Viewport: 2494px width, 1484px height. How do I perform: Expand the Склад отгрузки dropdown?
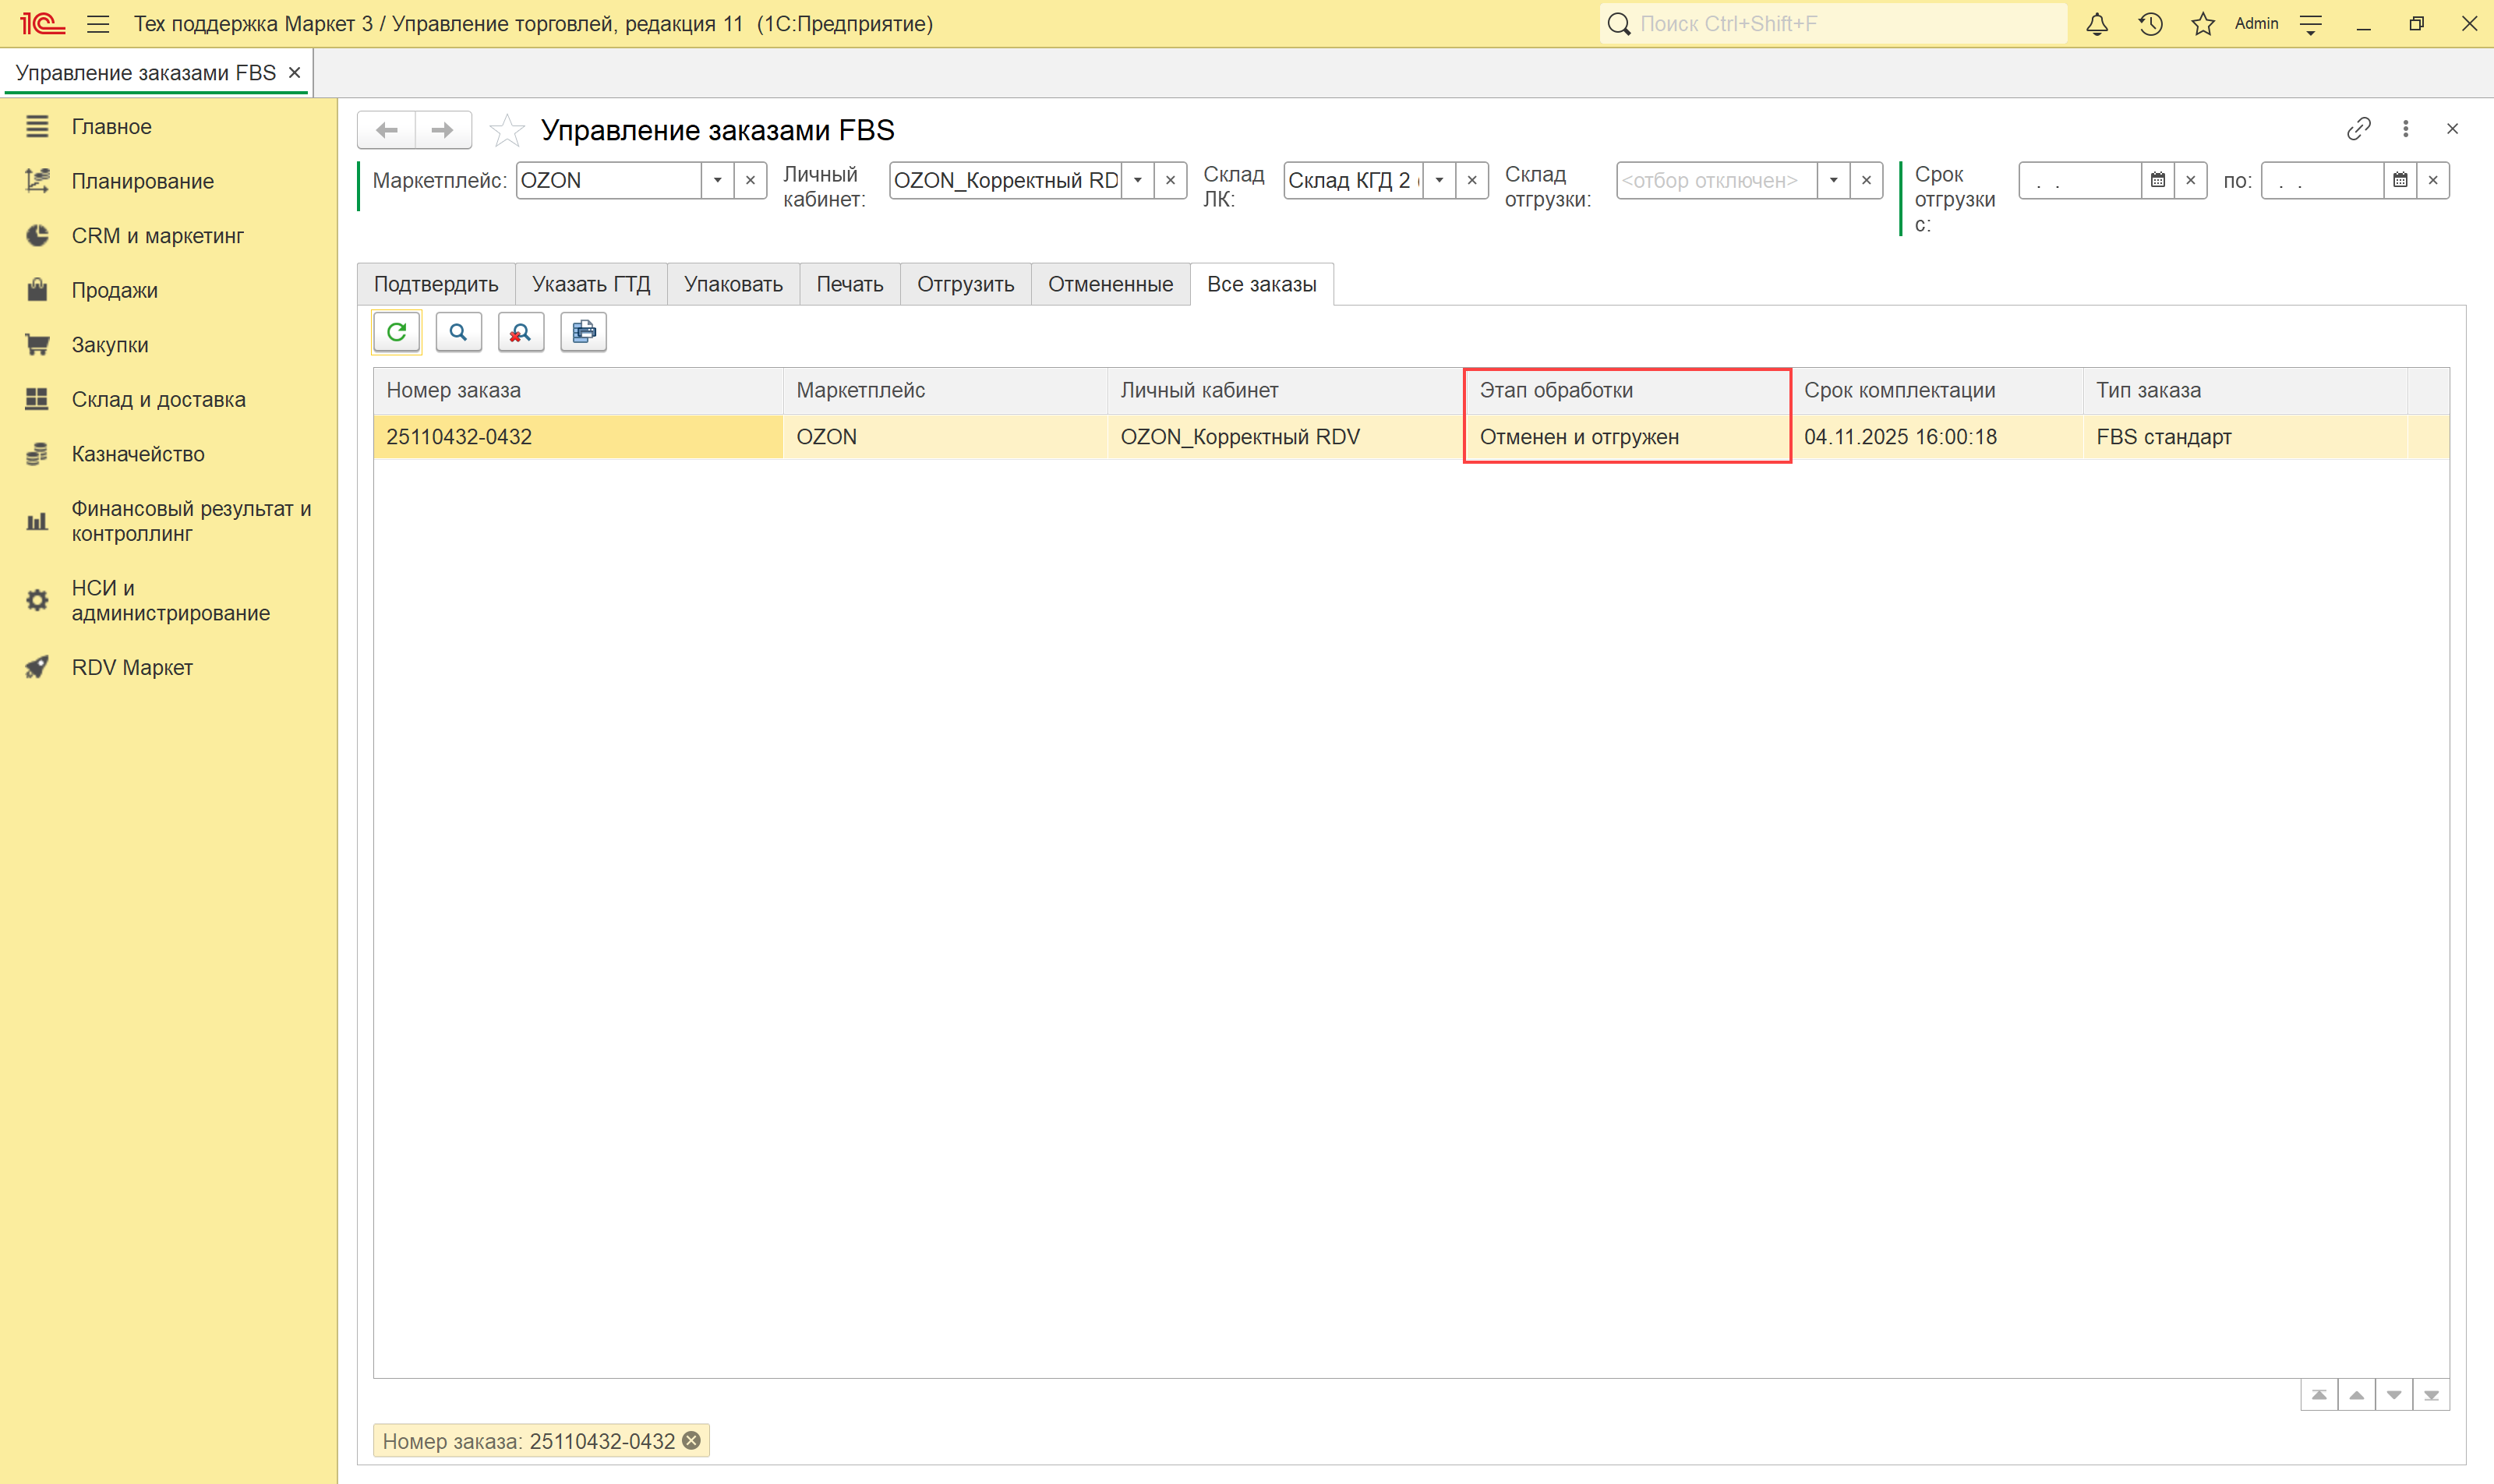1833,181
